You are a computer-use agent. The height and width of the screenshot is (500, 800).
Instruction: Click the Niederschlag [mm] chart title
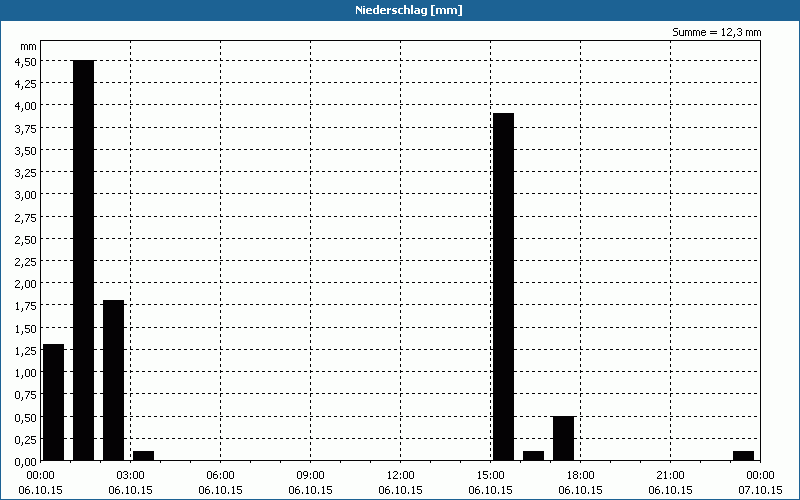409,10
